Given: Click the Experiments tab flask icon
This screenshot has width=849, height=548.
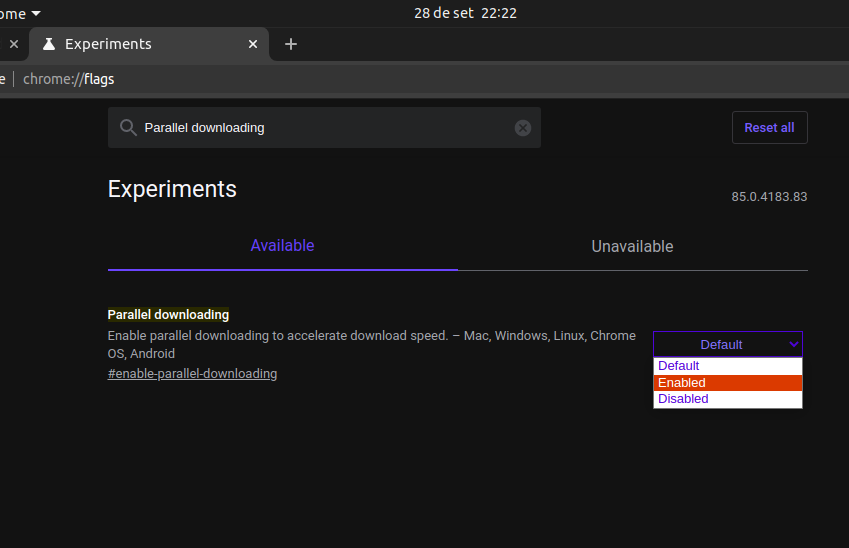Looking at the screenshot, I should tap(49, 44).
